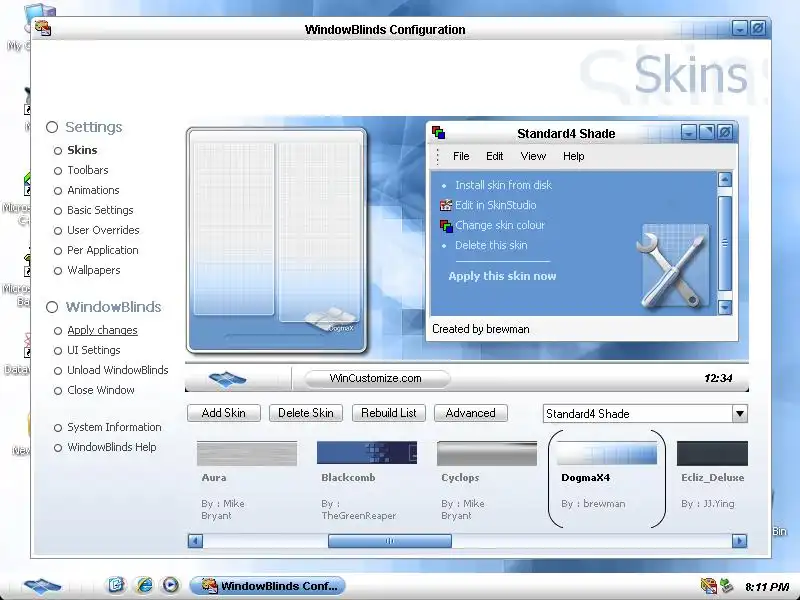The width and height of the screenshot is (800, 600).
Task: Click the WindowBlinds section header circle
Action: [52, 307]
